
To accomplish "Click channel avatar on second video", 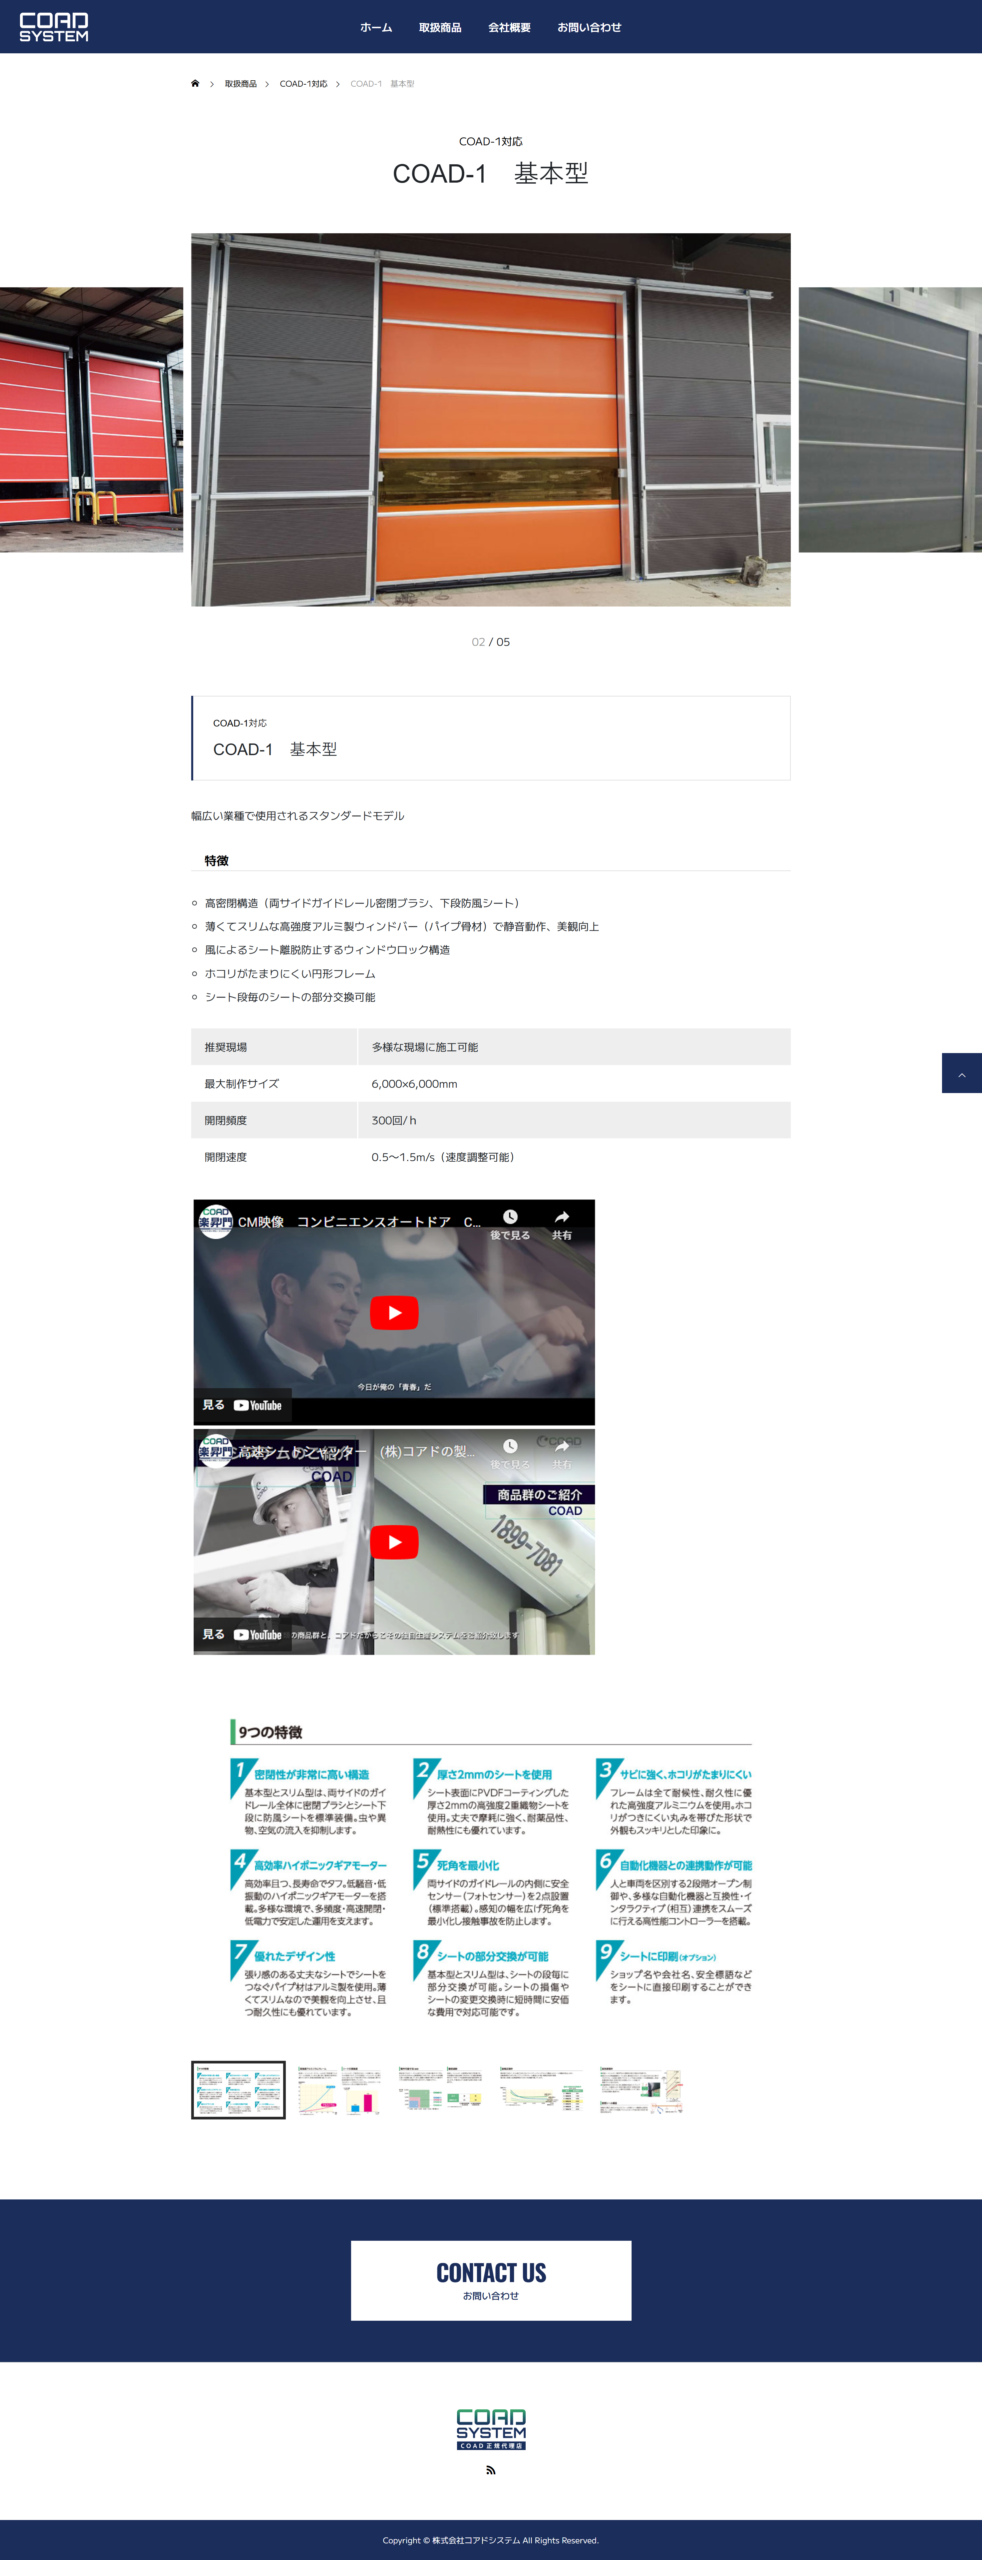I will tap(215, 1450).
